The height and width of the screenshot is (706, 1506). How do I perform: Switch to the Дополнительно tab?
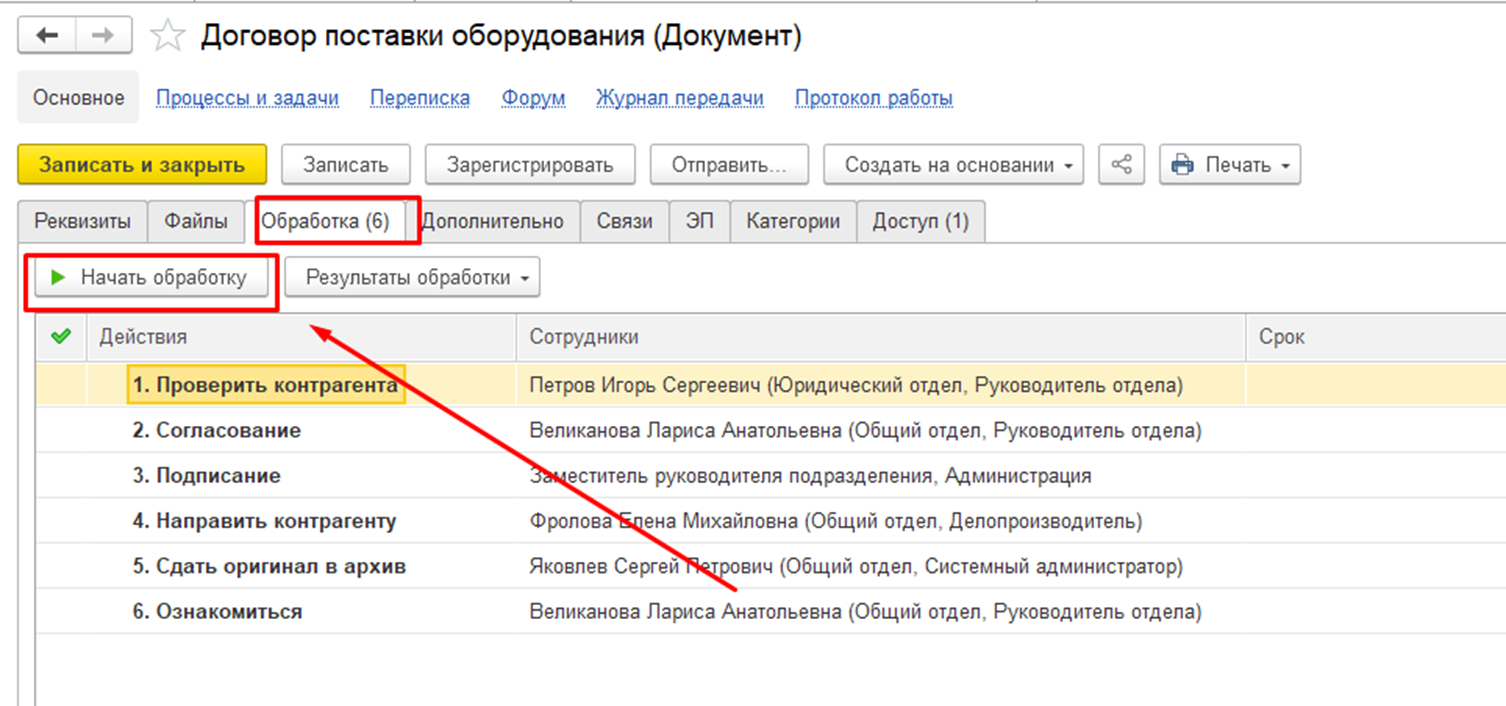click(x=493, y=222)
